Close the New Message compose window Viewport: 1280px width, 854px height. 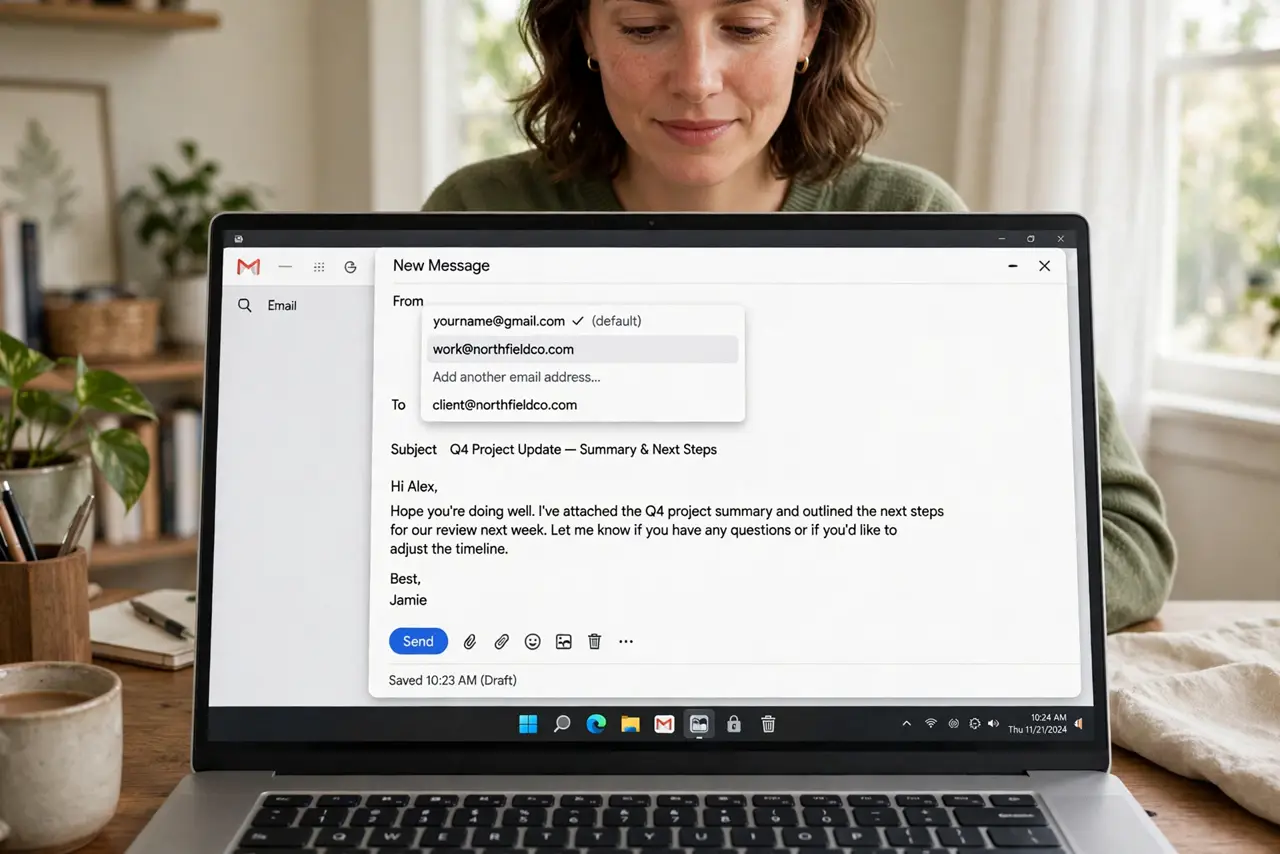1045,266
